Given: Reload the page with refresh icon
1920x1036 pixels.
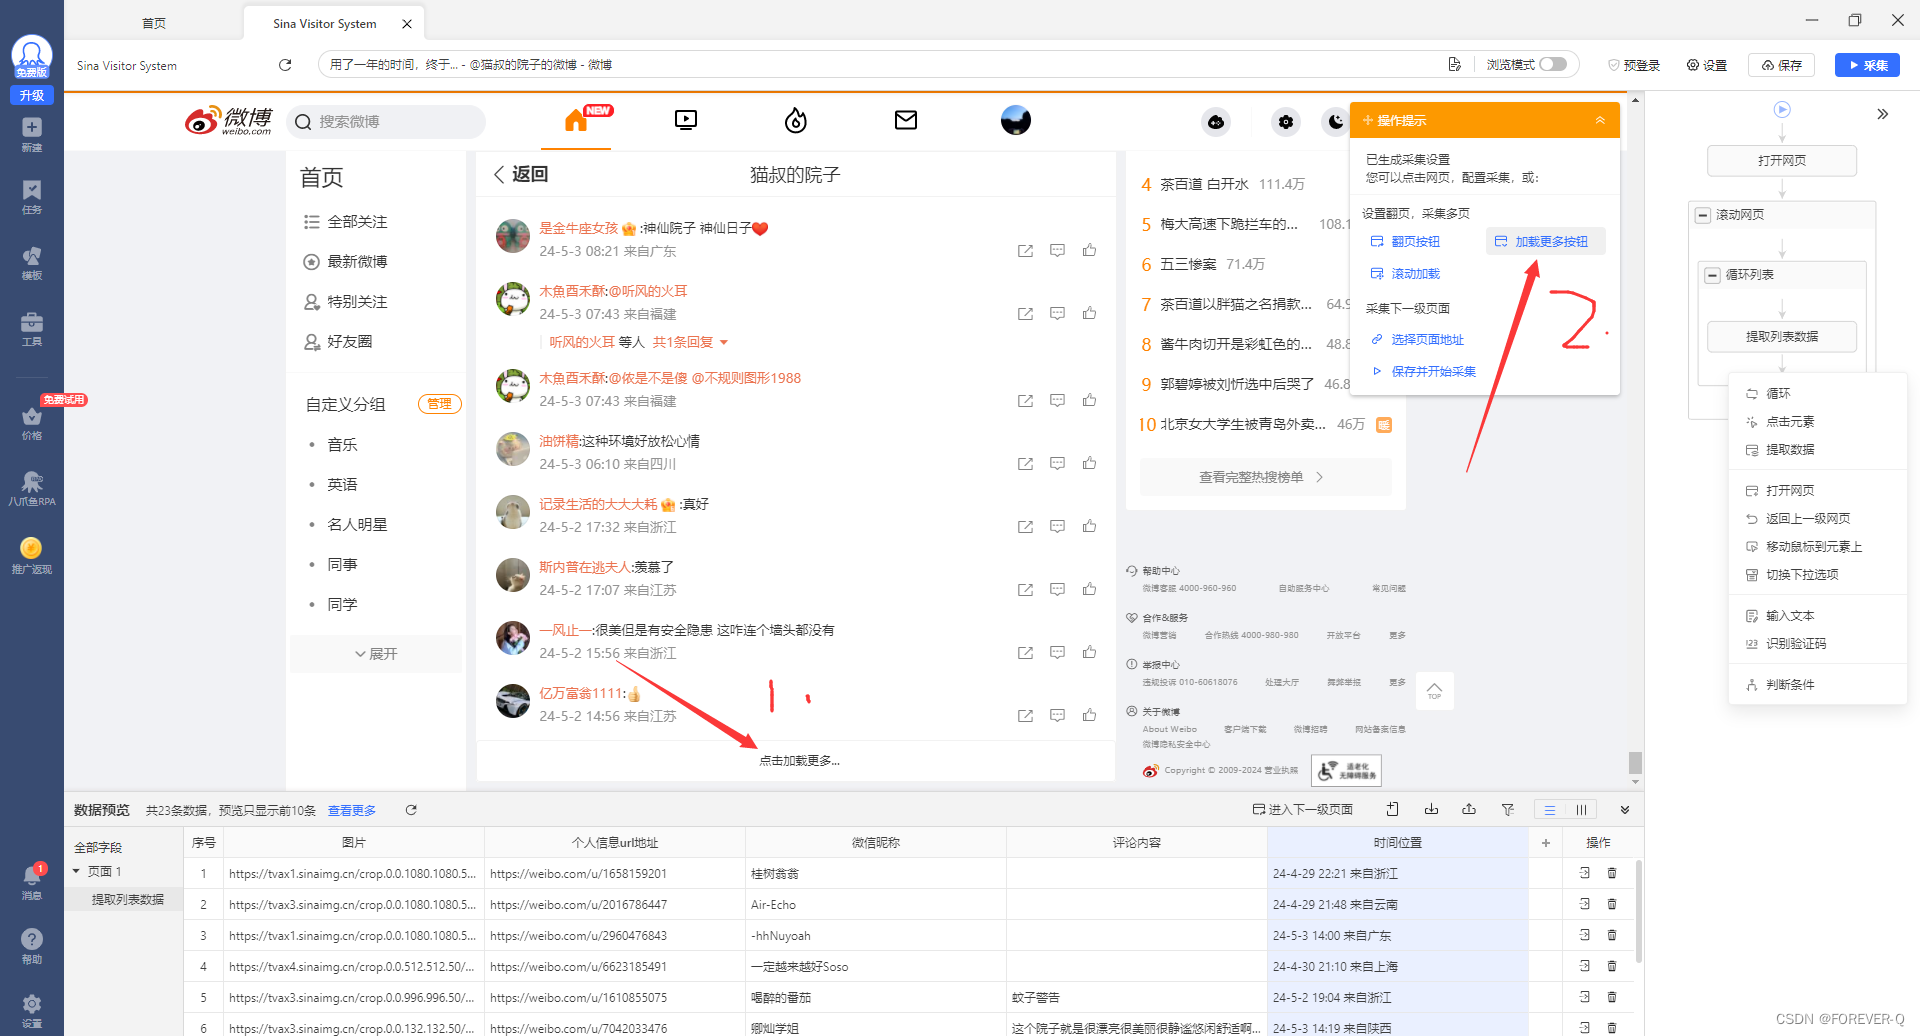Looking at the screenshot, I should click(x=285, y=65).
